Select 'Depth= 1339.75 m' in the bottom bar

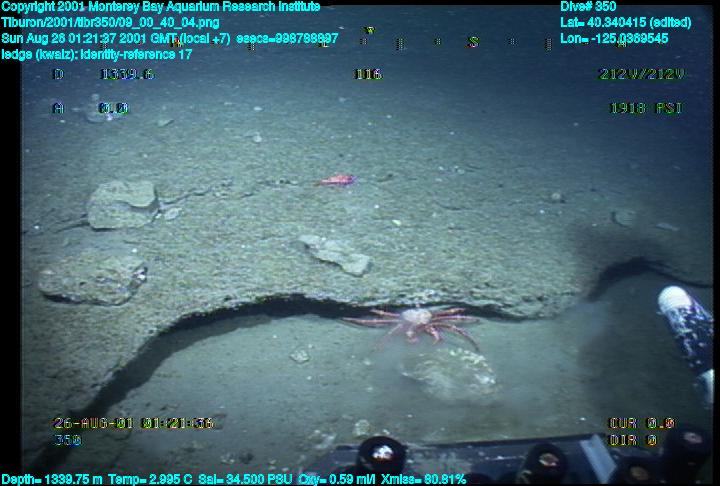pyautogui.click(x=52, y=480)
